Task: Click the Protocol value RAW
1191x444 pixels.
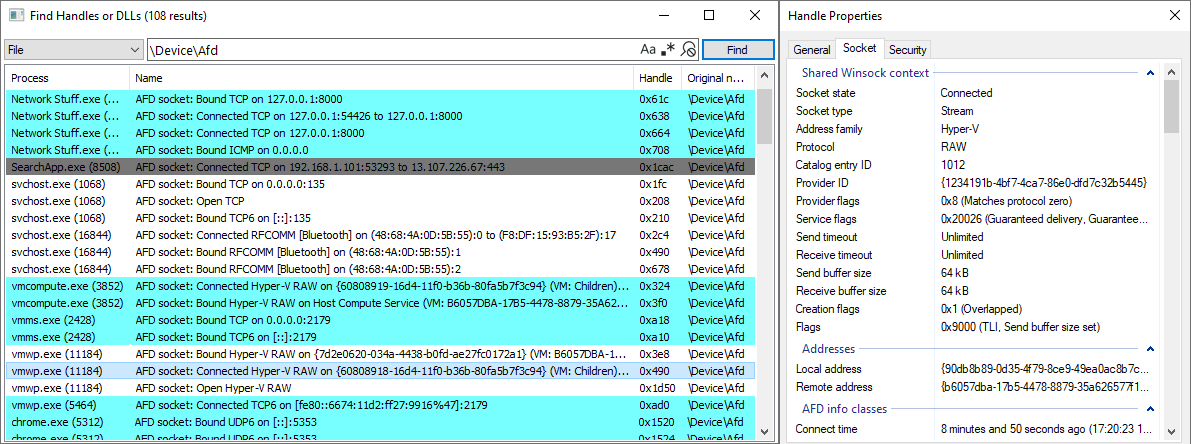Action: pyautogui.click(x=952, y=146)
